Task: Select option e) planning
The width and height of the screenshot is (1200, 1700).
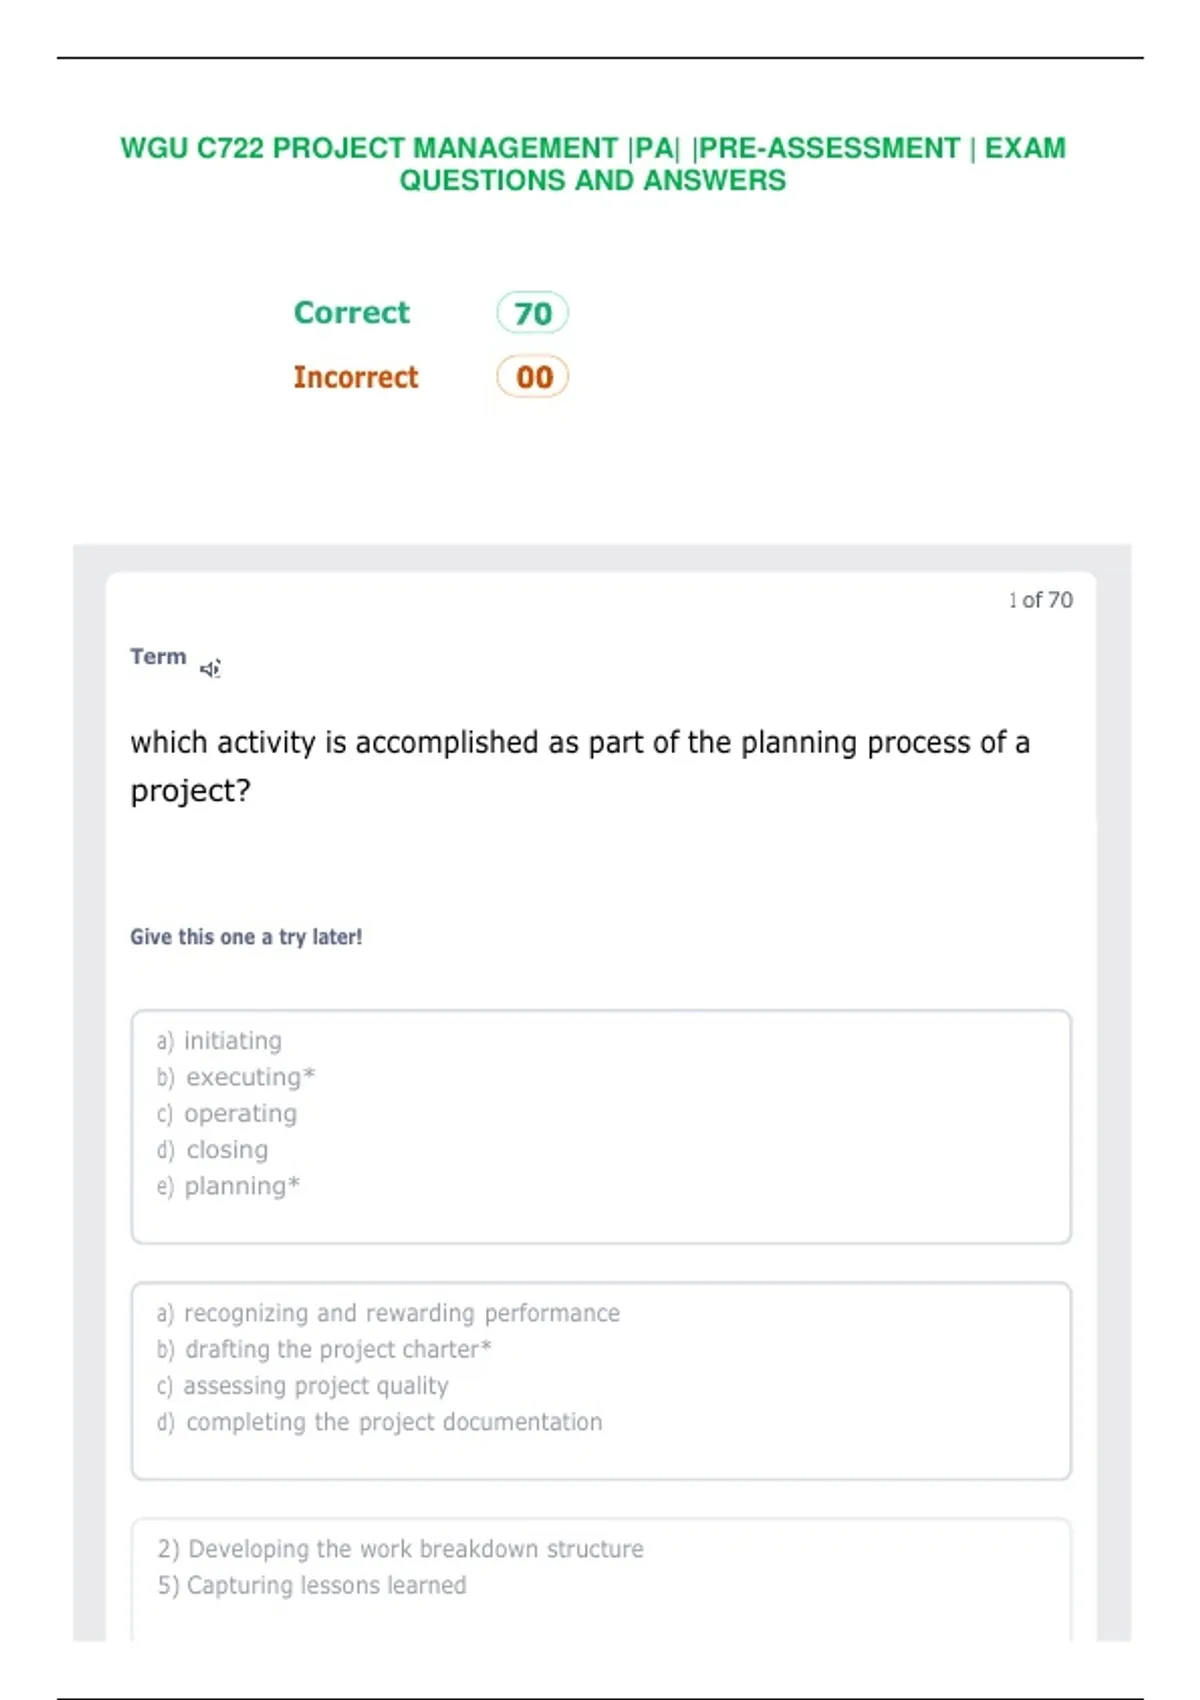Action: coord(228,1186)
